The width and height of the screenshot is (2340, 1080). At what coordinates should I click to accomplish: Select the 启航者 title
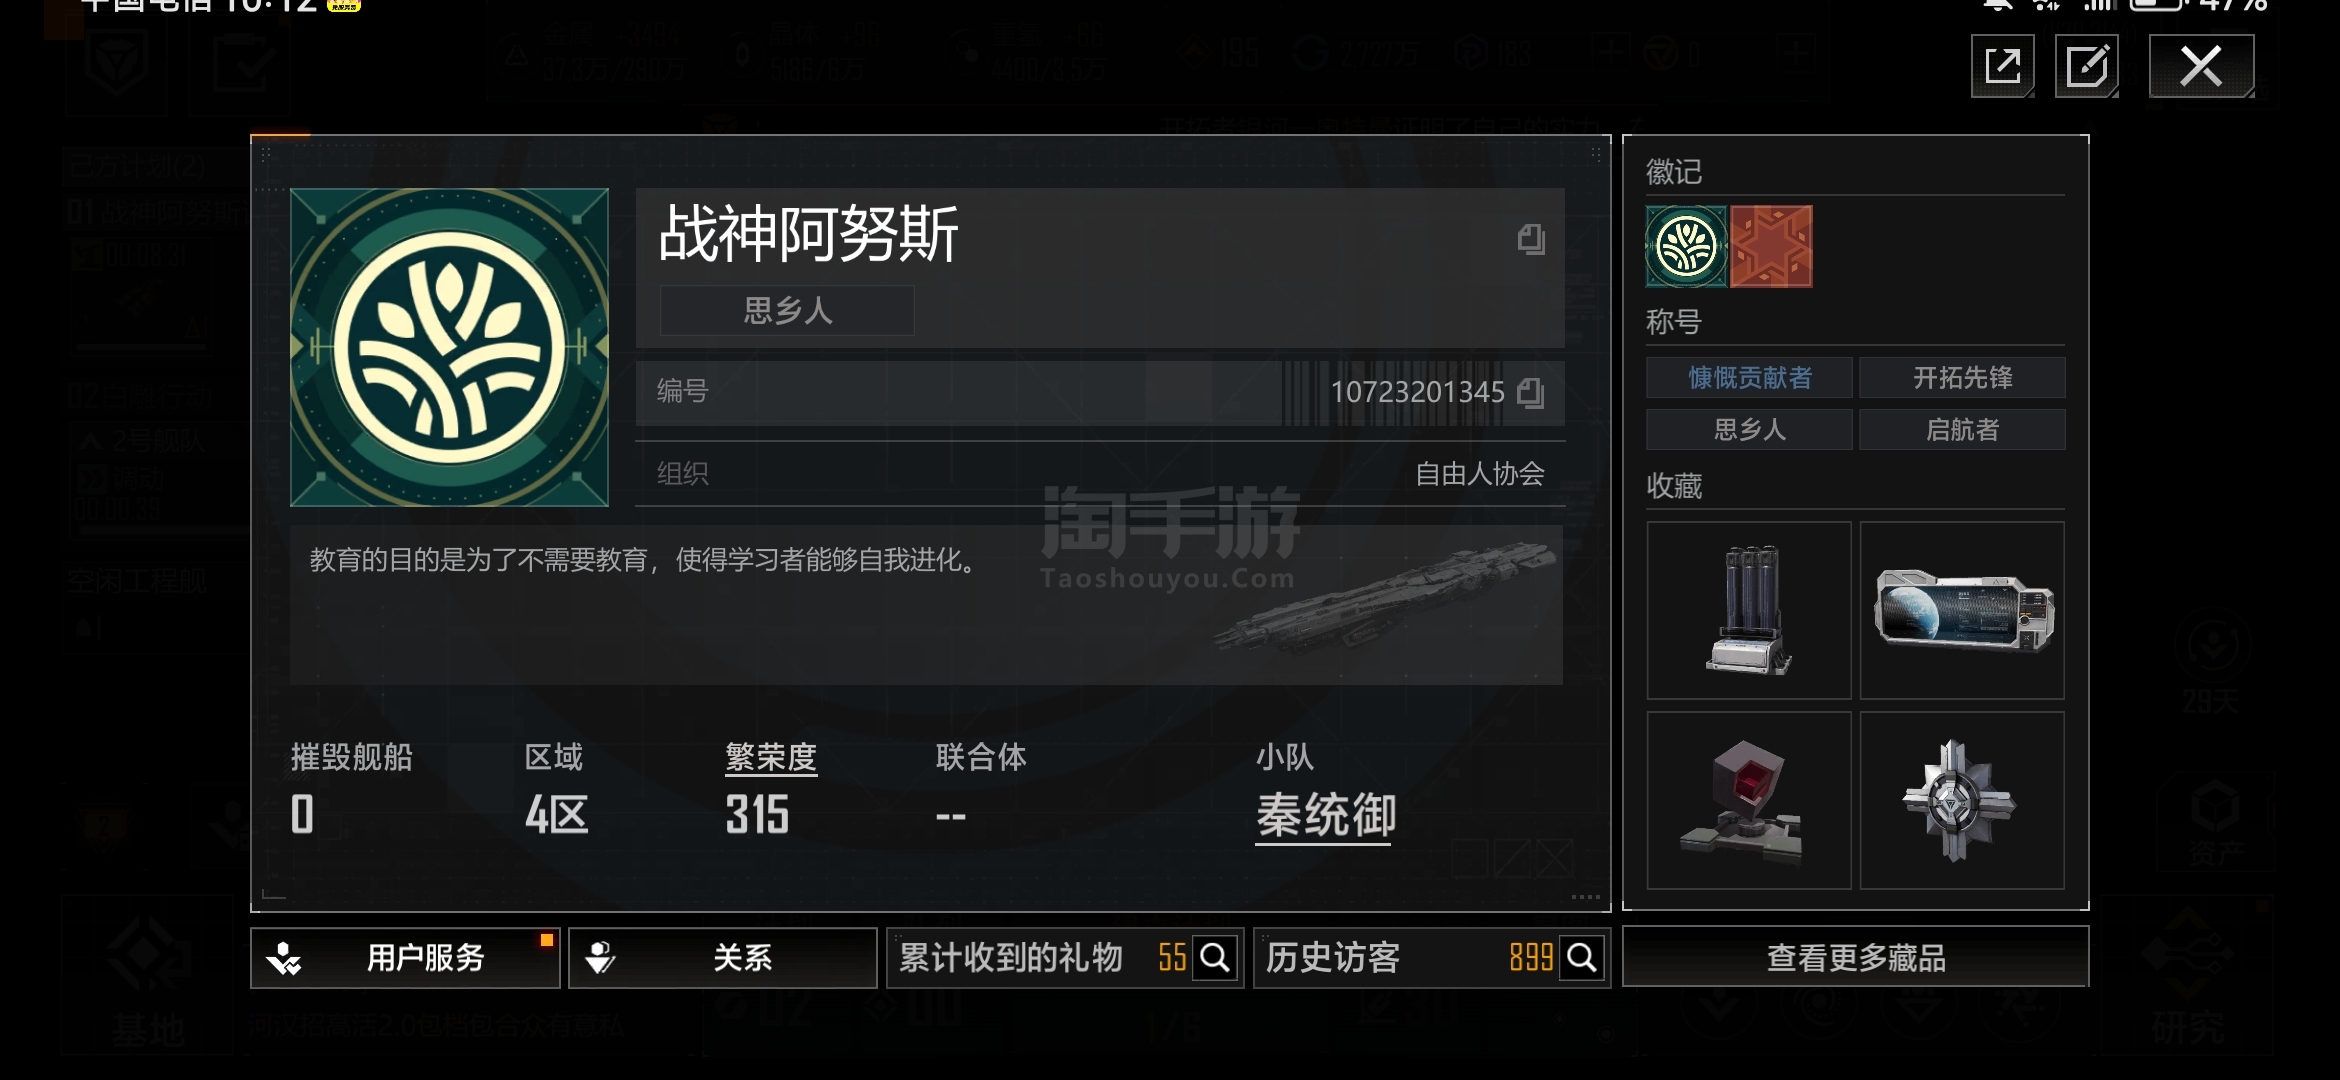(x=1963, y=430)
